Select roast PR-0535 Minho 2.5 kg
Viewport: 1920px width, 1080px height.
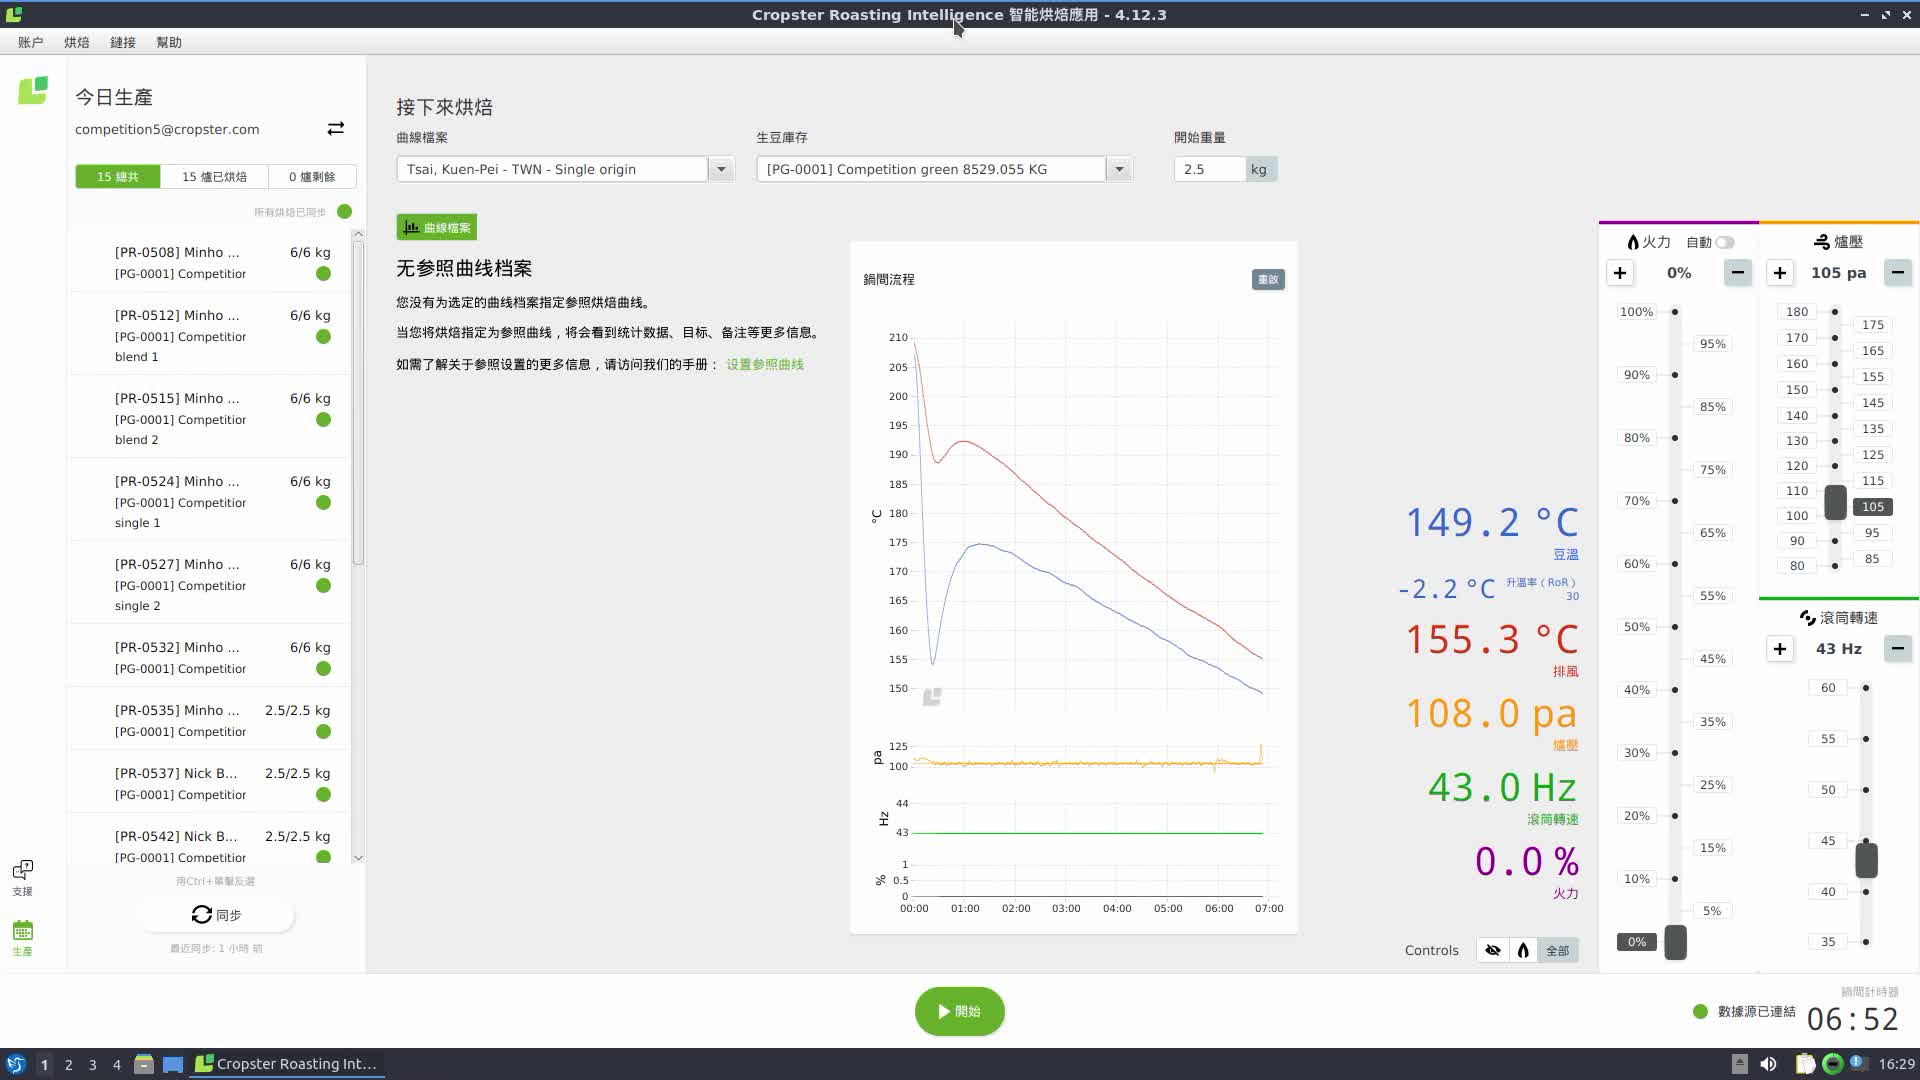point(210,721)
